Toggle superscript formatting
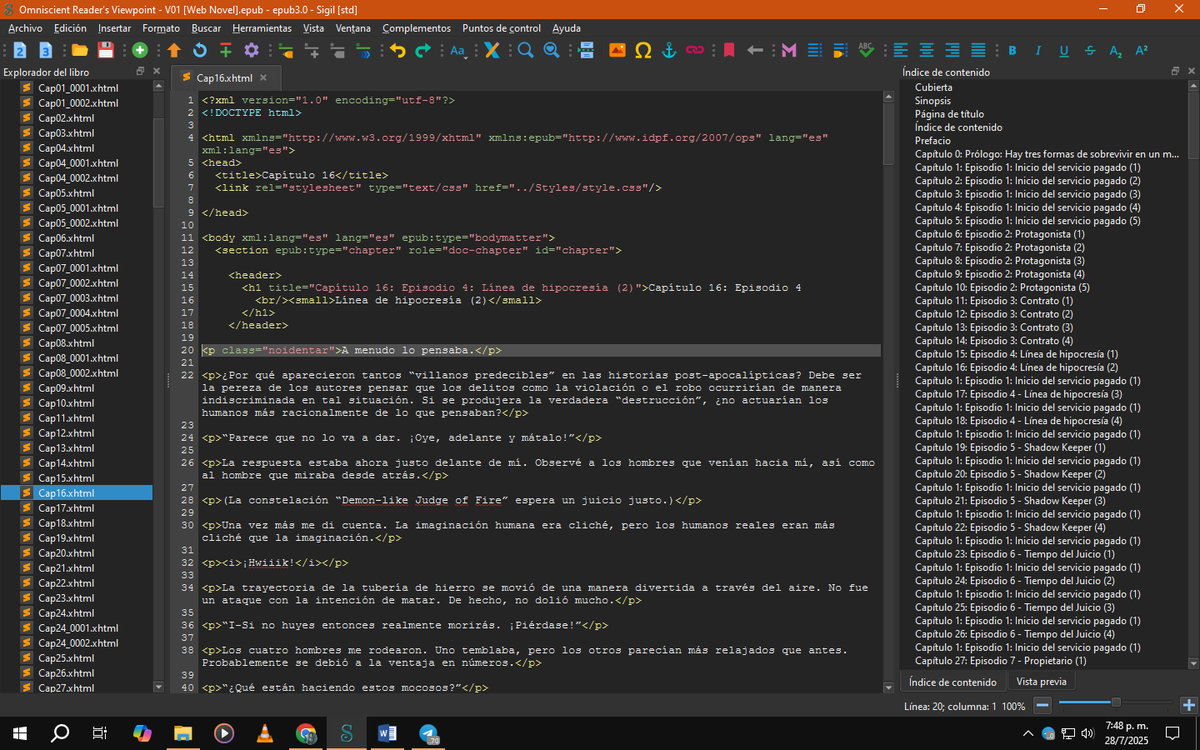Screen dimensions: 1200x750 pyautogui.click(x=1142, y=50)
